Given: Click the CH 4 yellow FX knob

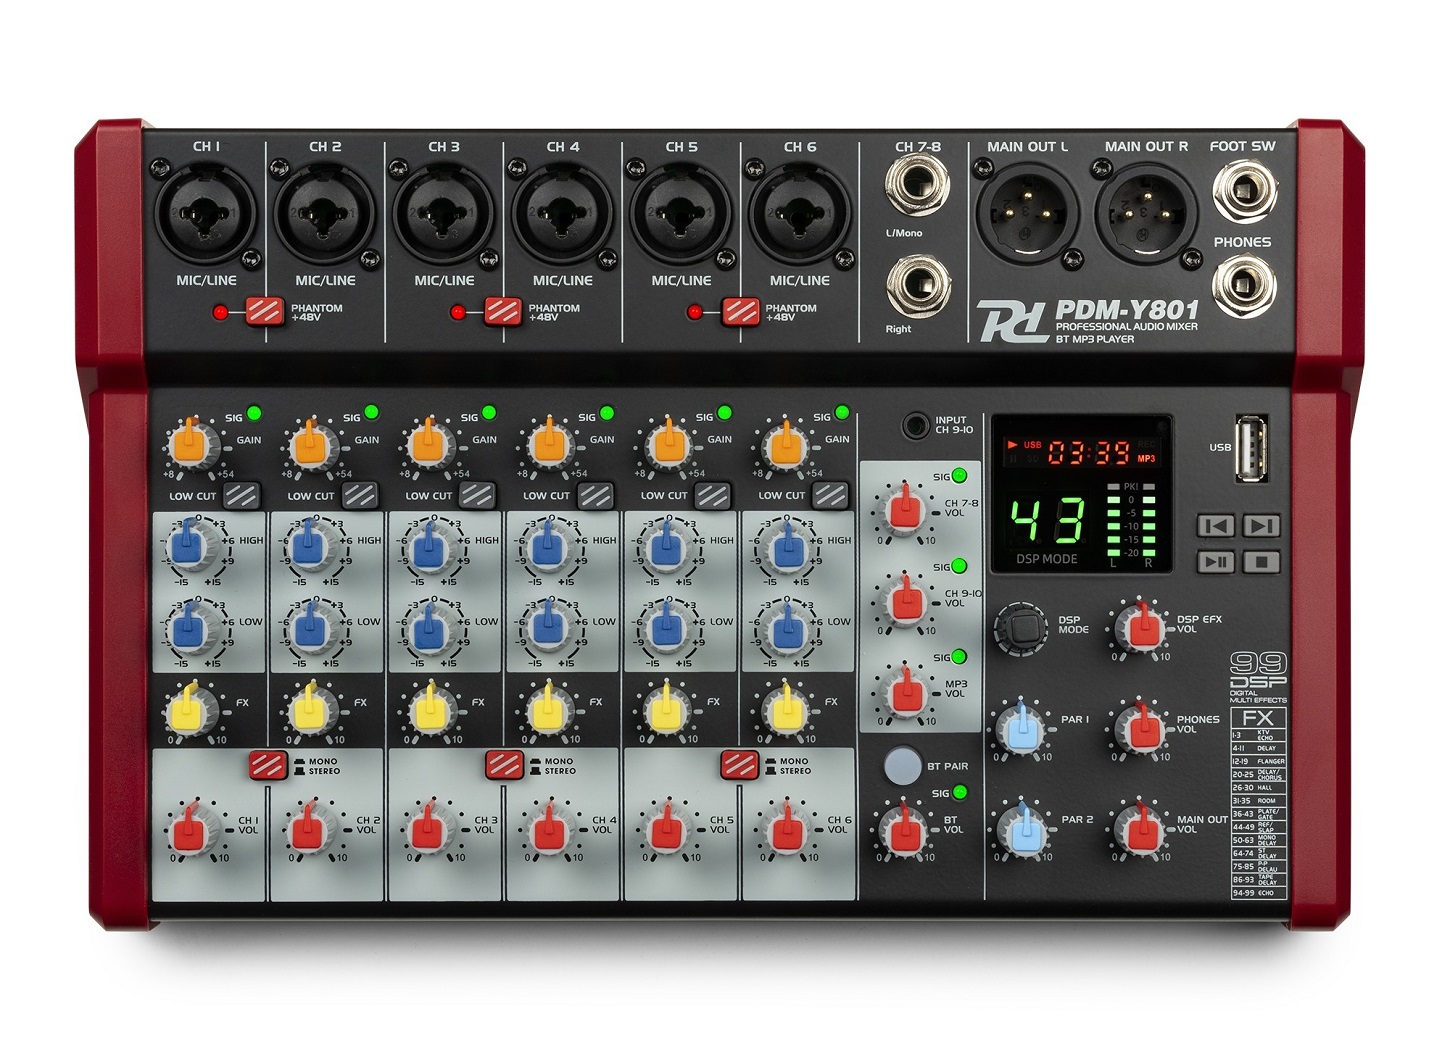Looking at the screenshot, I should [x=546, y=710].
